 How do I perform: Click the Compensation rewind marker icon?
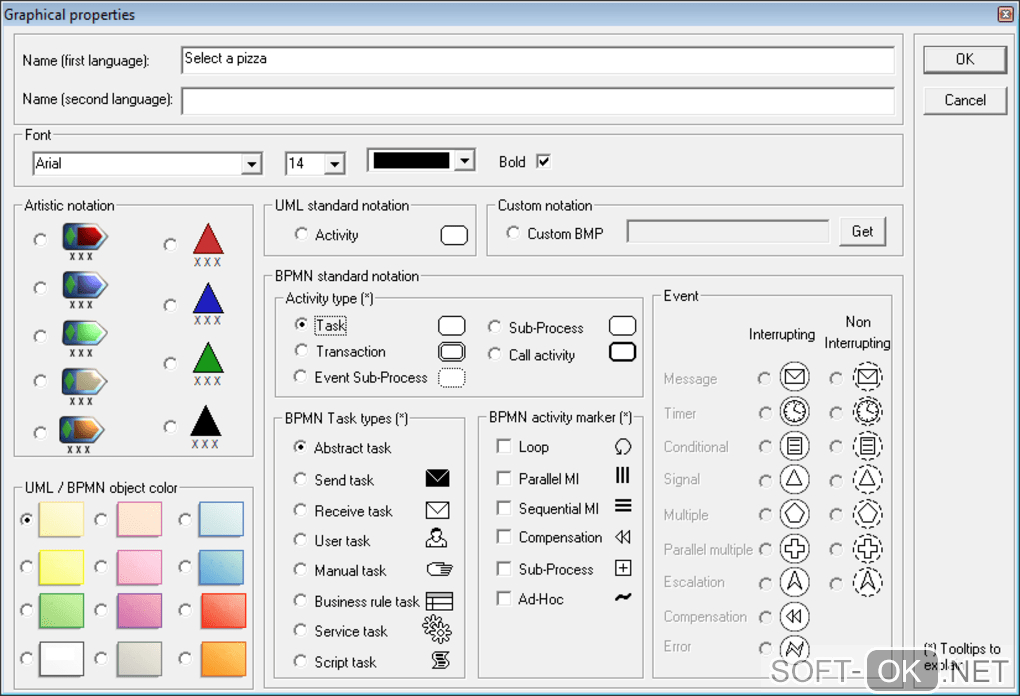point(623,537)
